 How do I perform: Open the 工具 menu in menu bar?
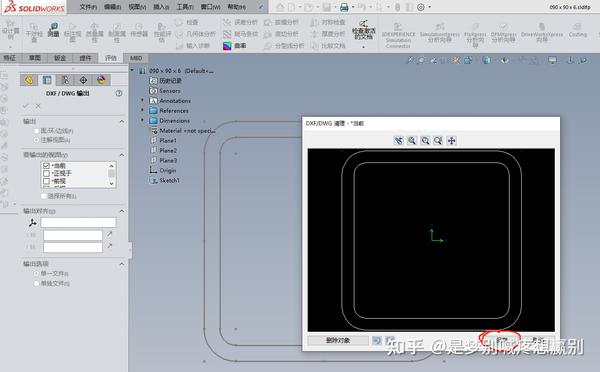[x=184, y=7]
